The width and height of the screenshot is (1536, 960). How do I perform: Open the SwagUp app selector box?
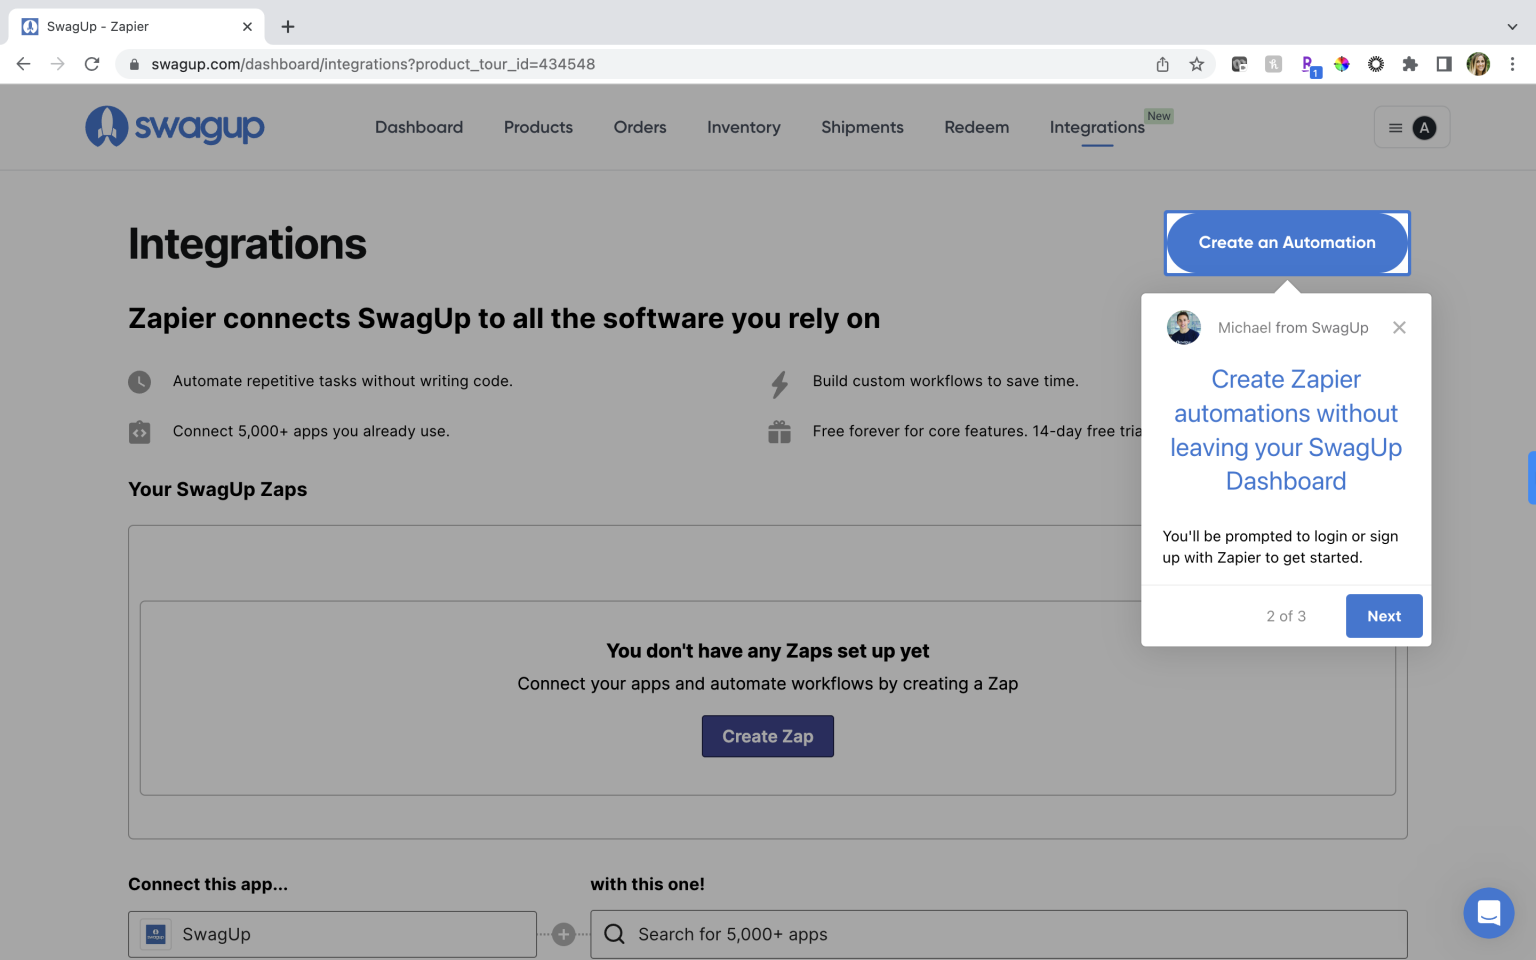coord(332,934)
